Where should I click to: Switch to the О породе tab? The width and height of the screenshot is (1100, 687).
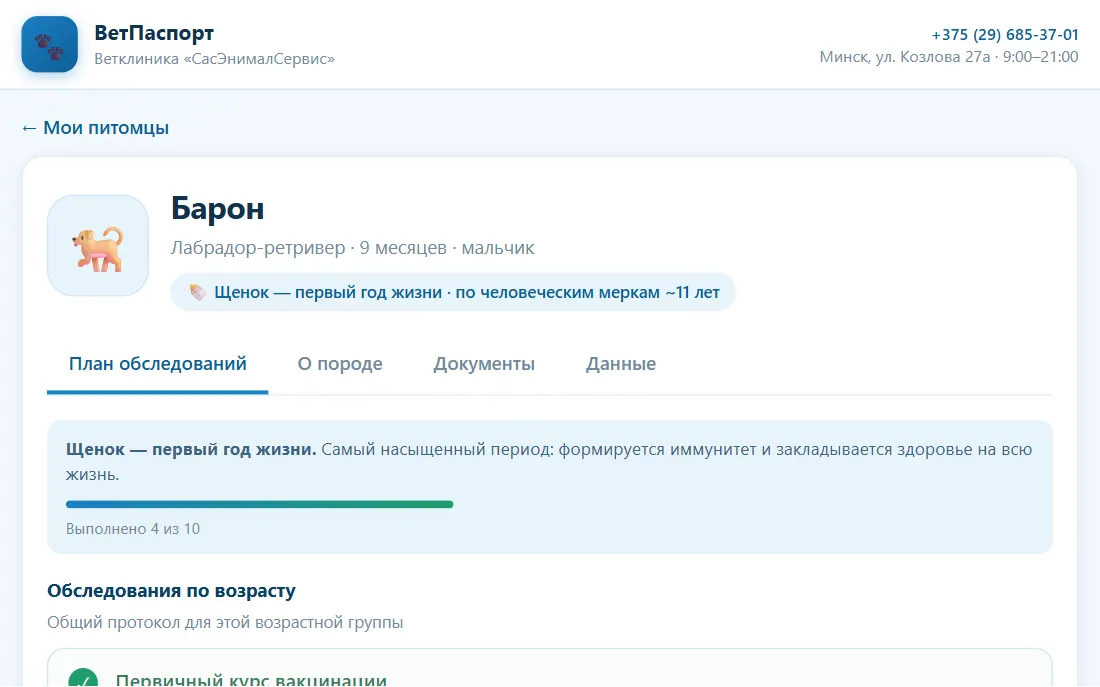tap(340, 363)
